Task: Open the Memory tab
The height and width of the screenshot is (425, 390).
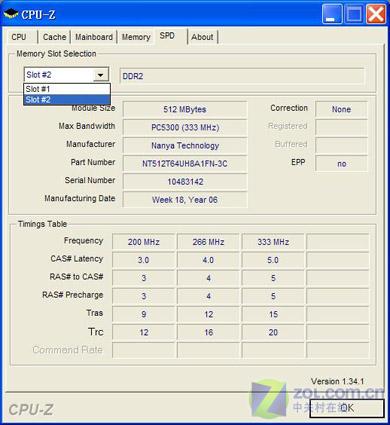Action: tap(136, 37)
